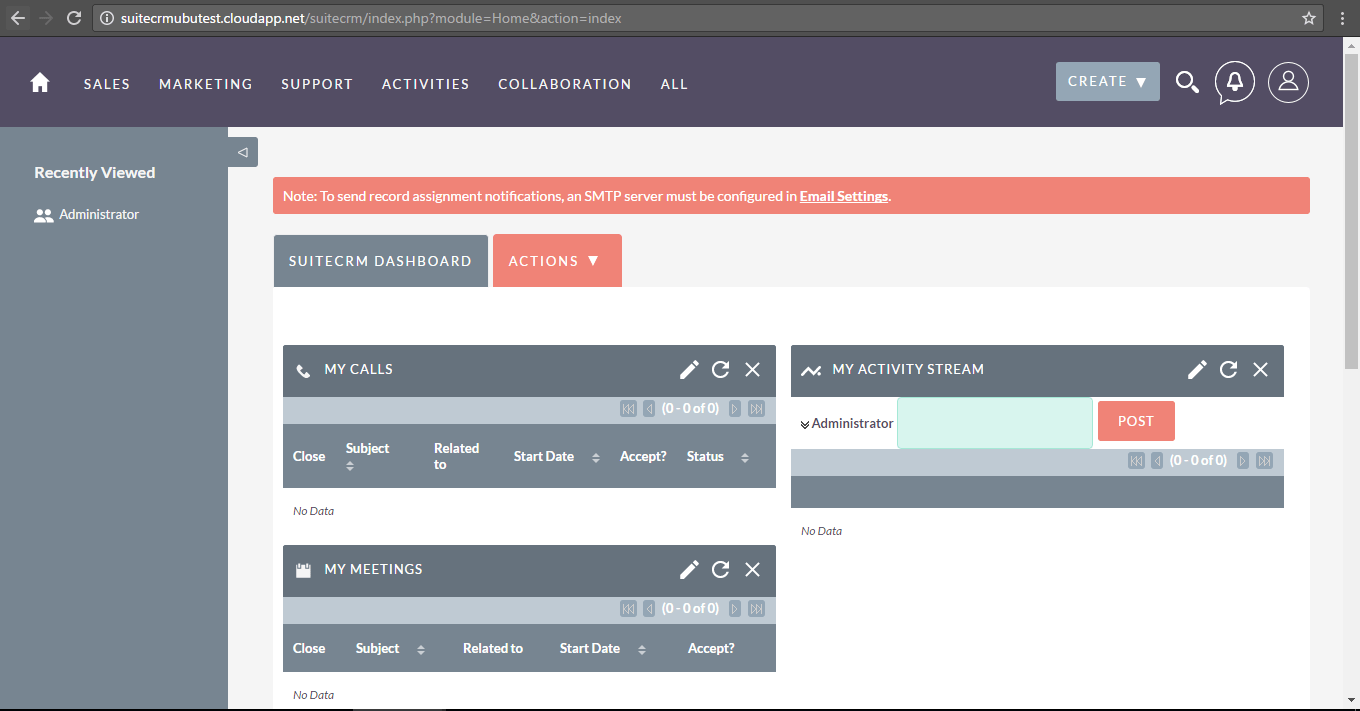Collapse the Recently Viewed sidebar

click(243, 152)
